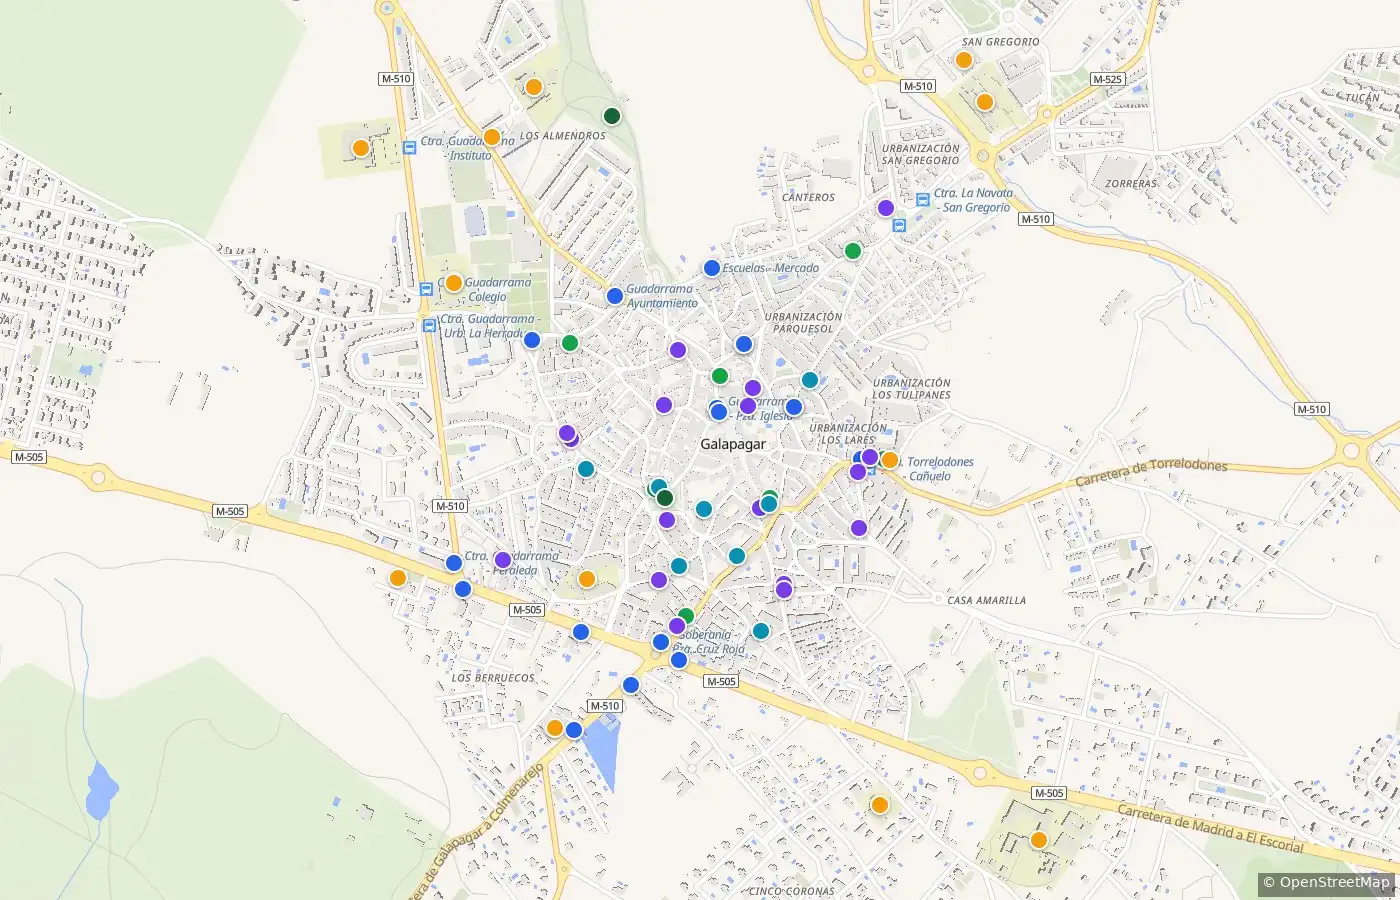
Task: Click the orange marker on Guadarrama - Colegio stop
Action: (x=454, y=283)
